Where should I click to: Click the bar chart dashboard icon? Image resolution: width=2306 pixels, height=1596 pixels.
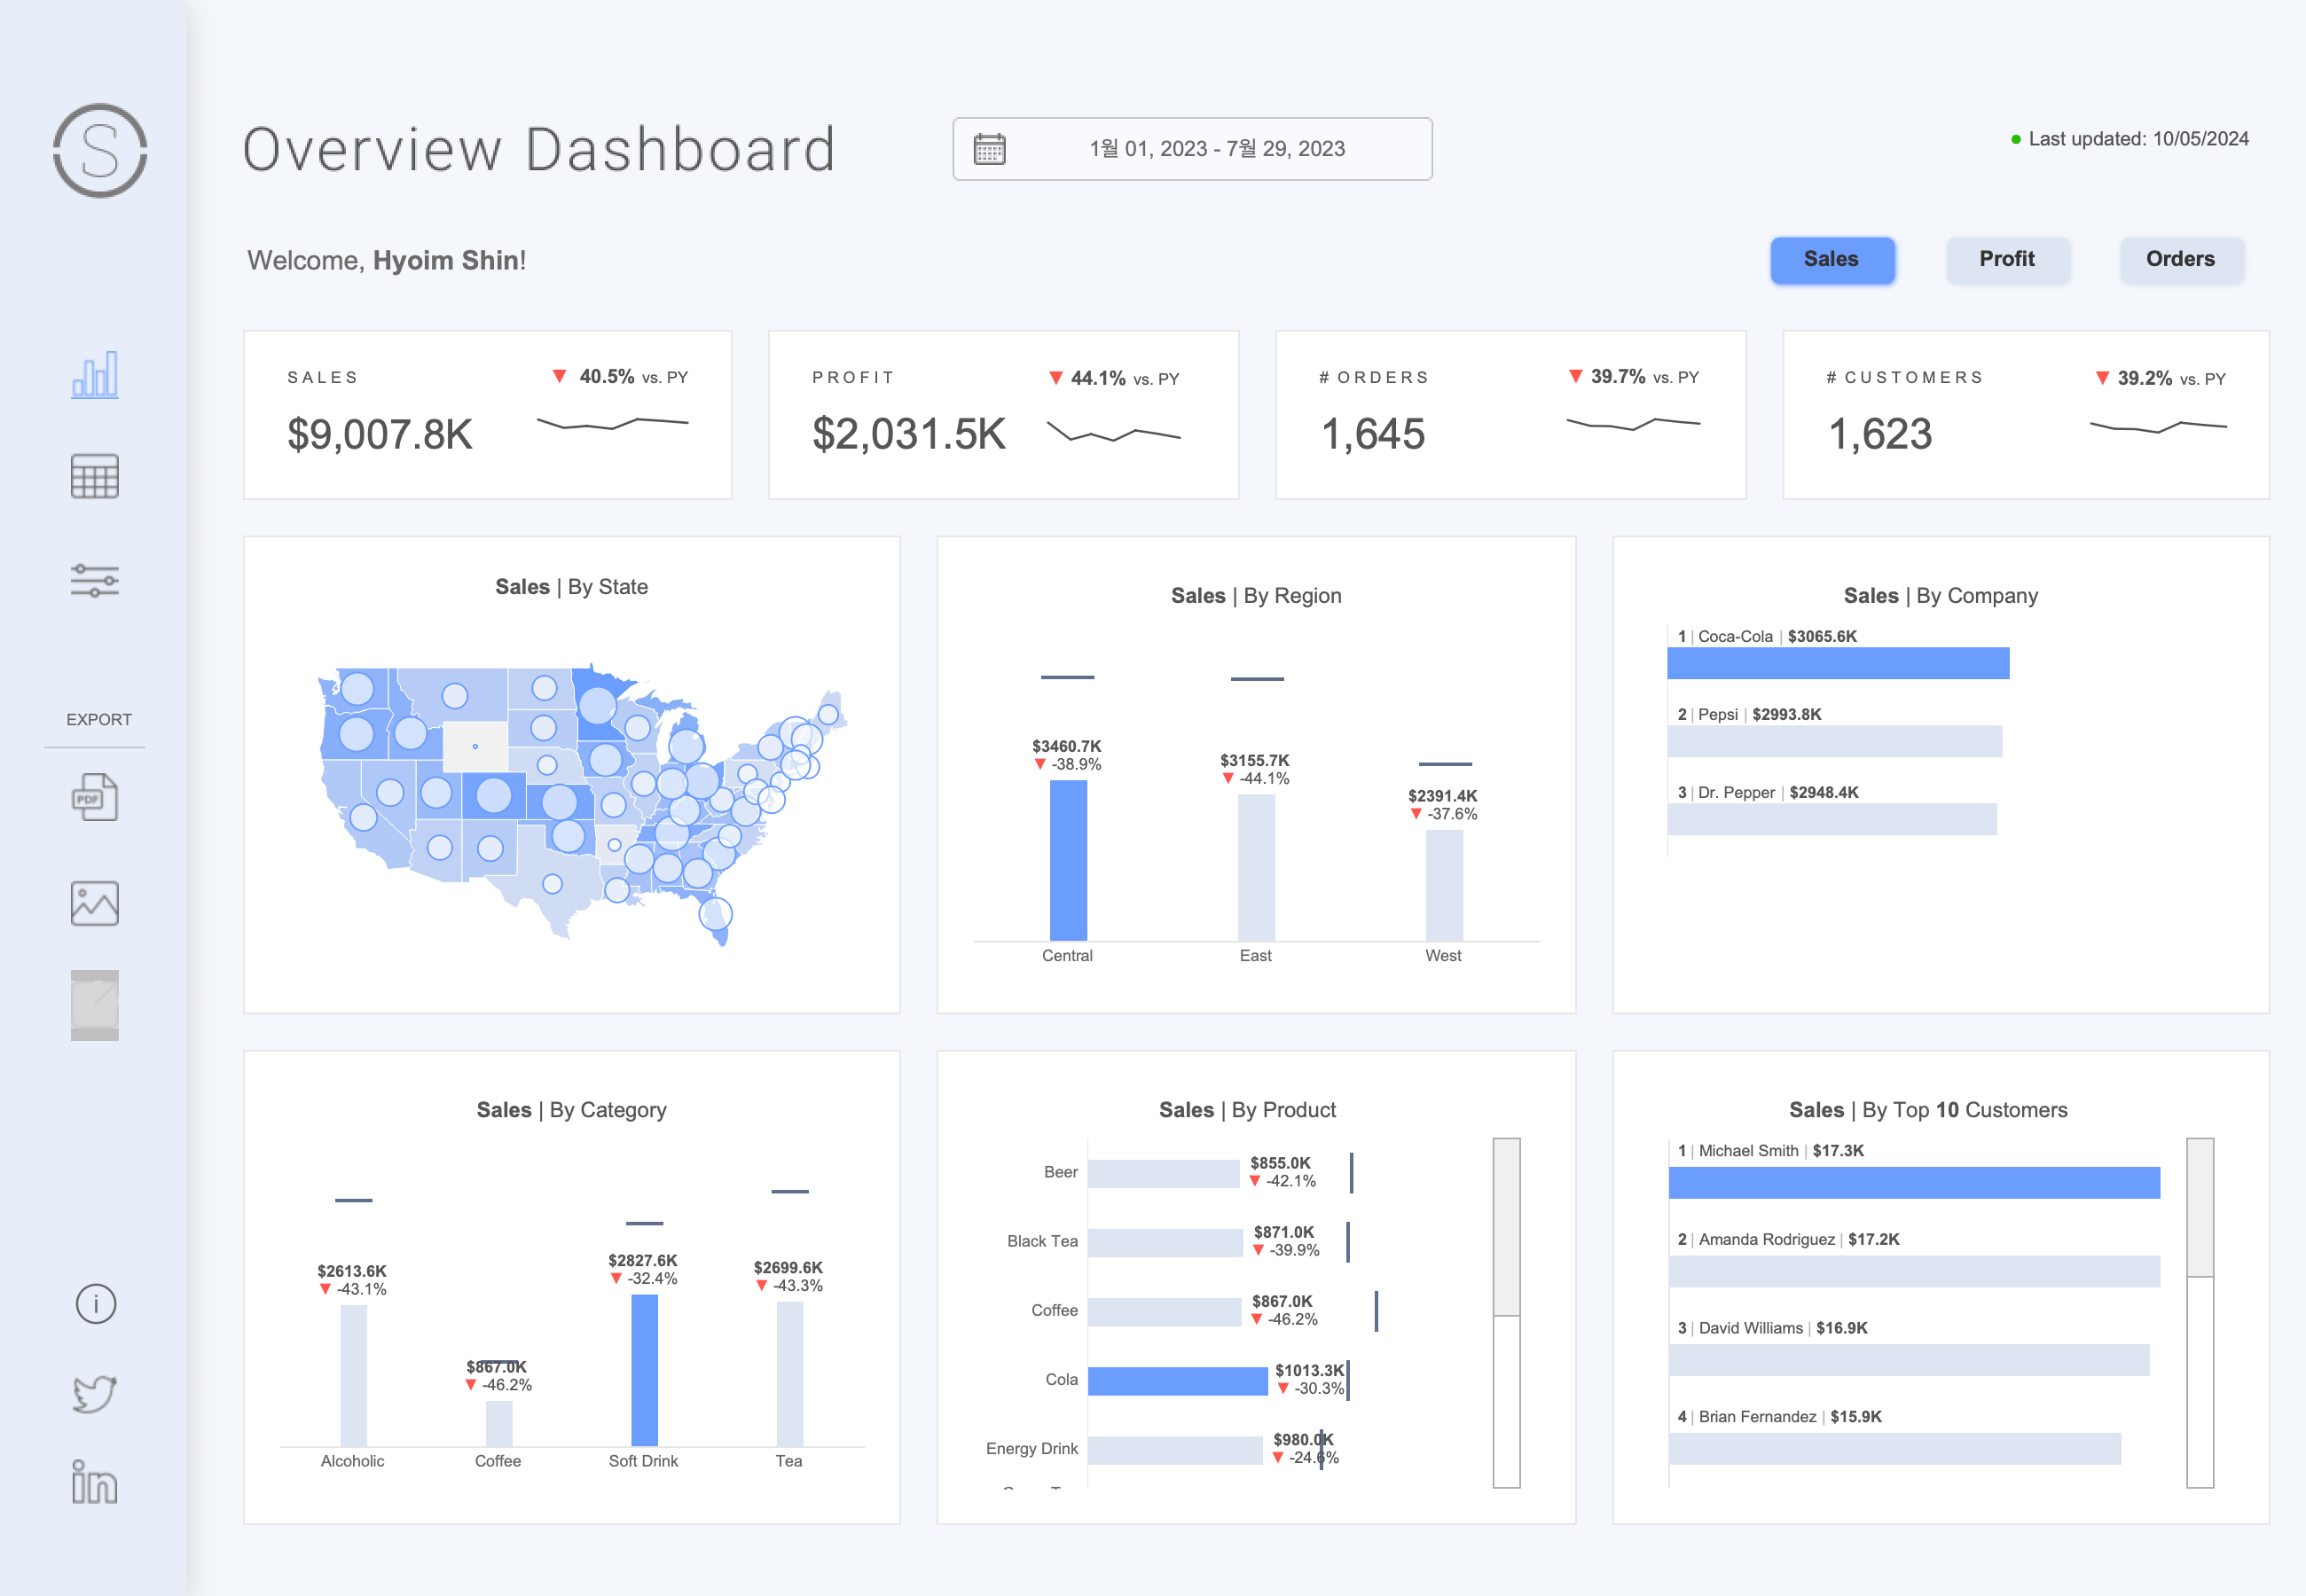(95, 375)
